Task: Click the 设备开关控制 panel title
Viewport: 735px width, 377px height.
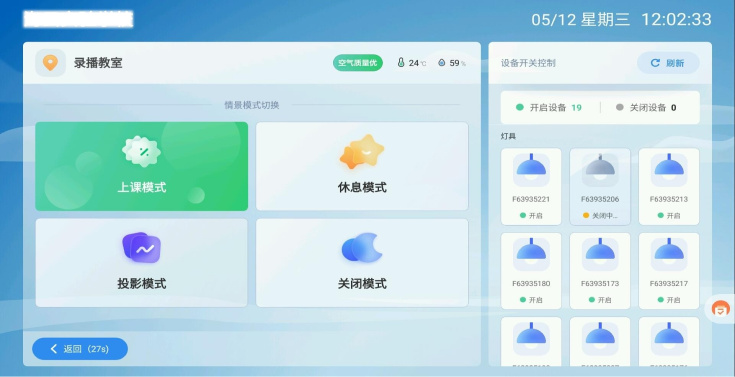Action: [528, 63]
